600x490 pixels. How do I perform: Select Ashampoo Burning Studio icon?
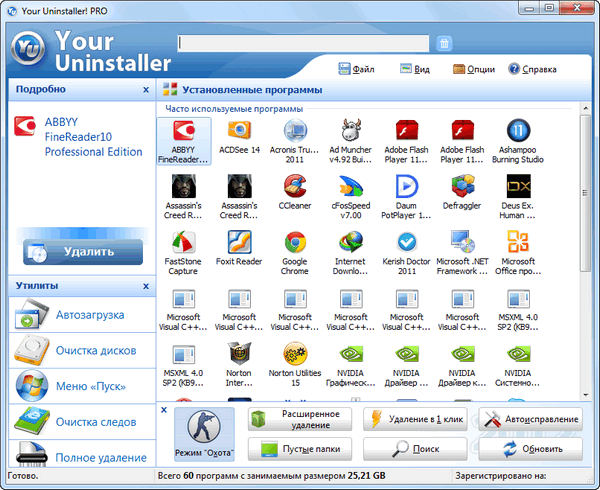(x=518, y=130)
